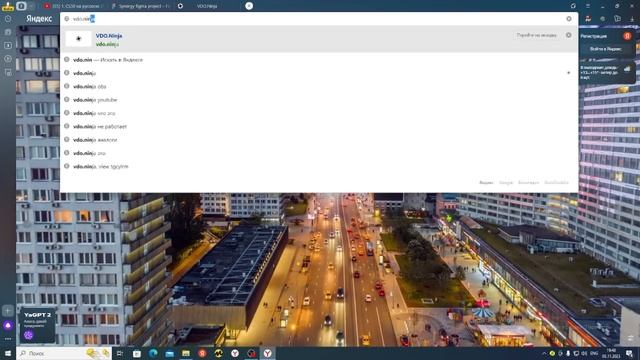The height and width of the screenshot is (360, 640).
Task: Choose the 'vdo.ninja youtube' suggestion
Action: (x=319, y=100)
